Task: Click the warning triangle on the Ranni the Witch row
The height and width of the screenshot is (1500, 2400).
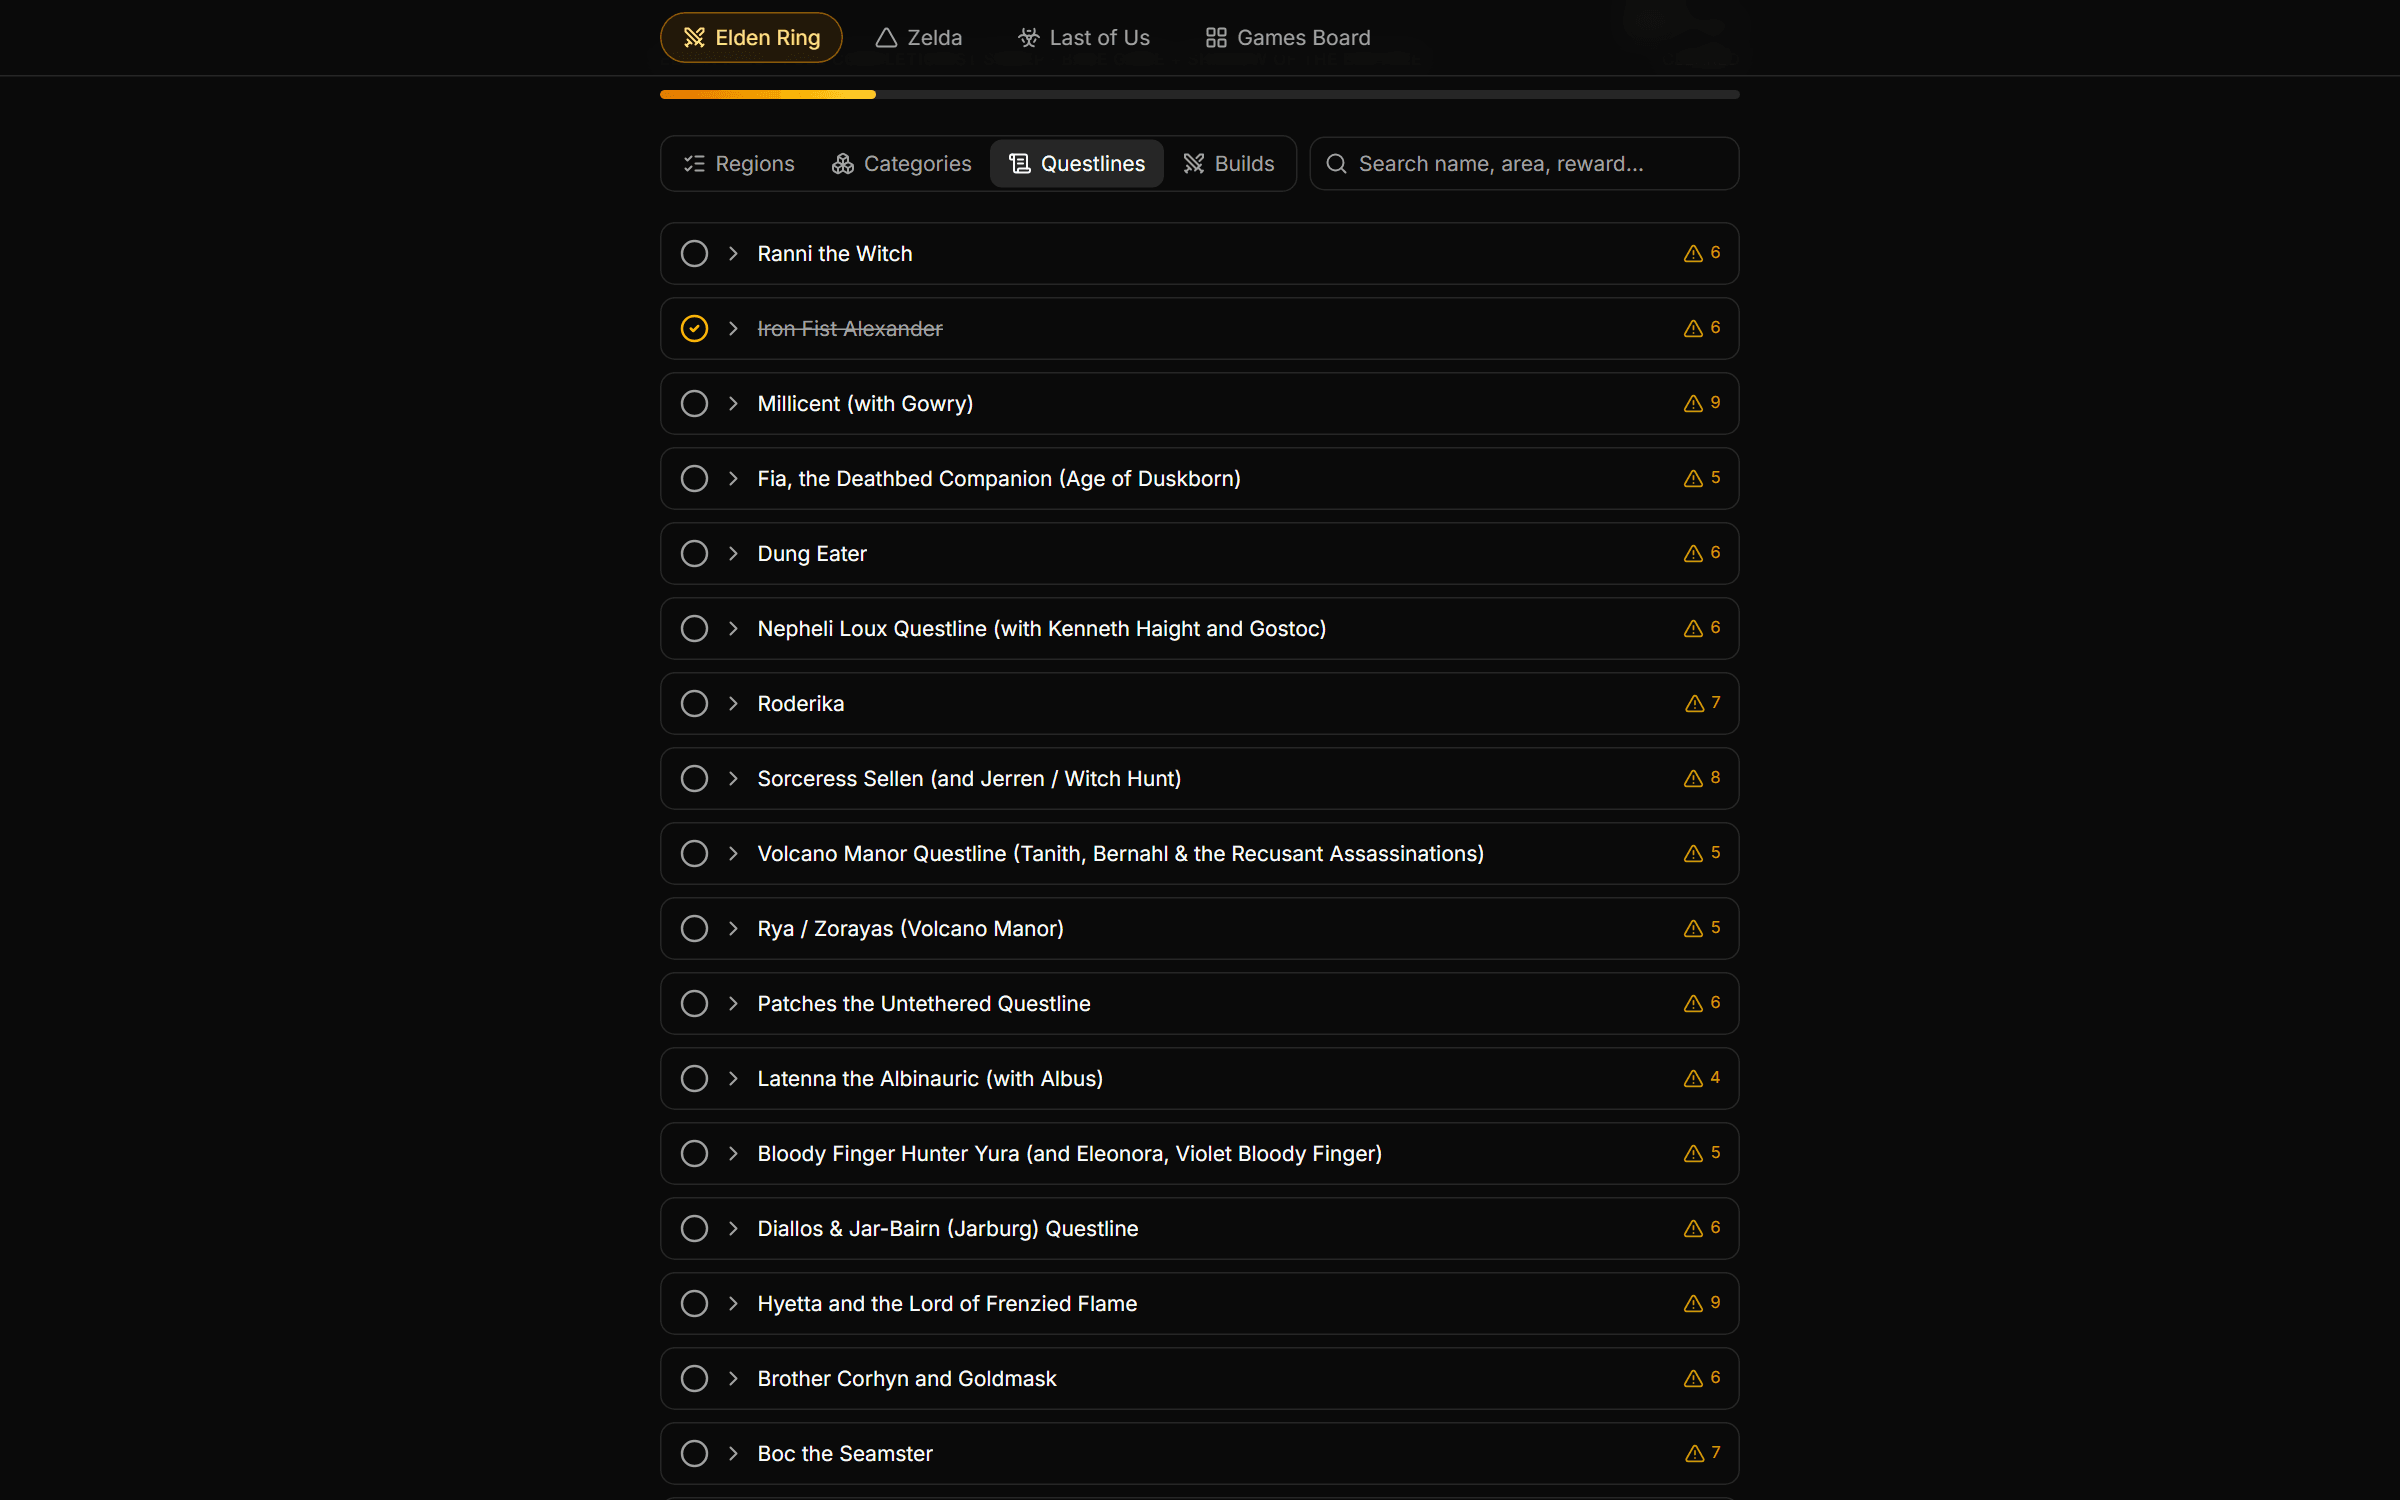Action: 1693,254
